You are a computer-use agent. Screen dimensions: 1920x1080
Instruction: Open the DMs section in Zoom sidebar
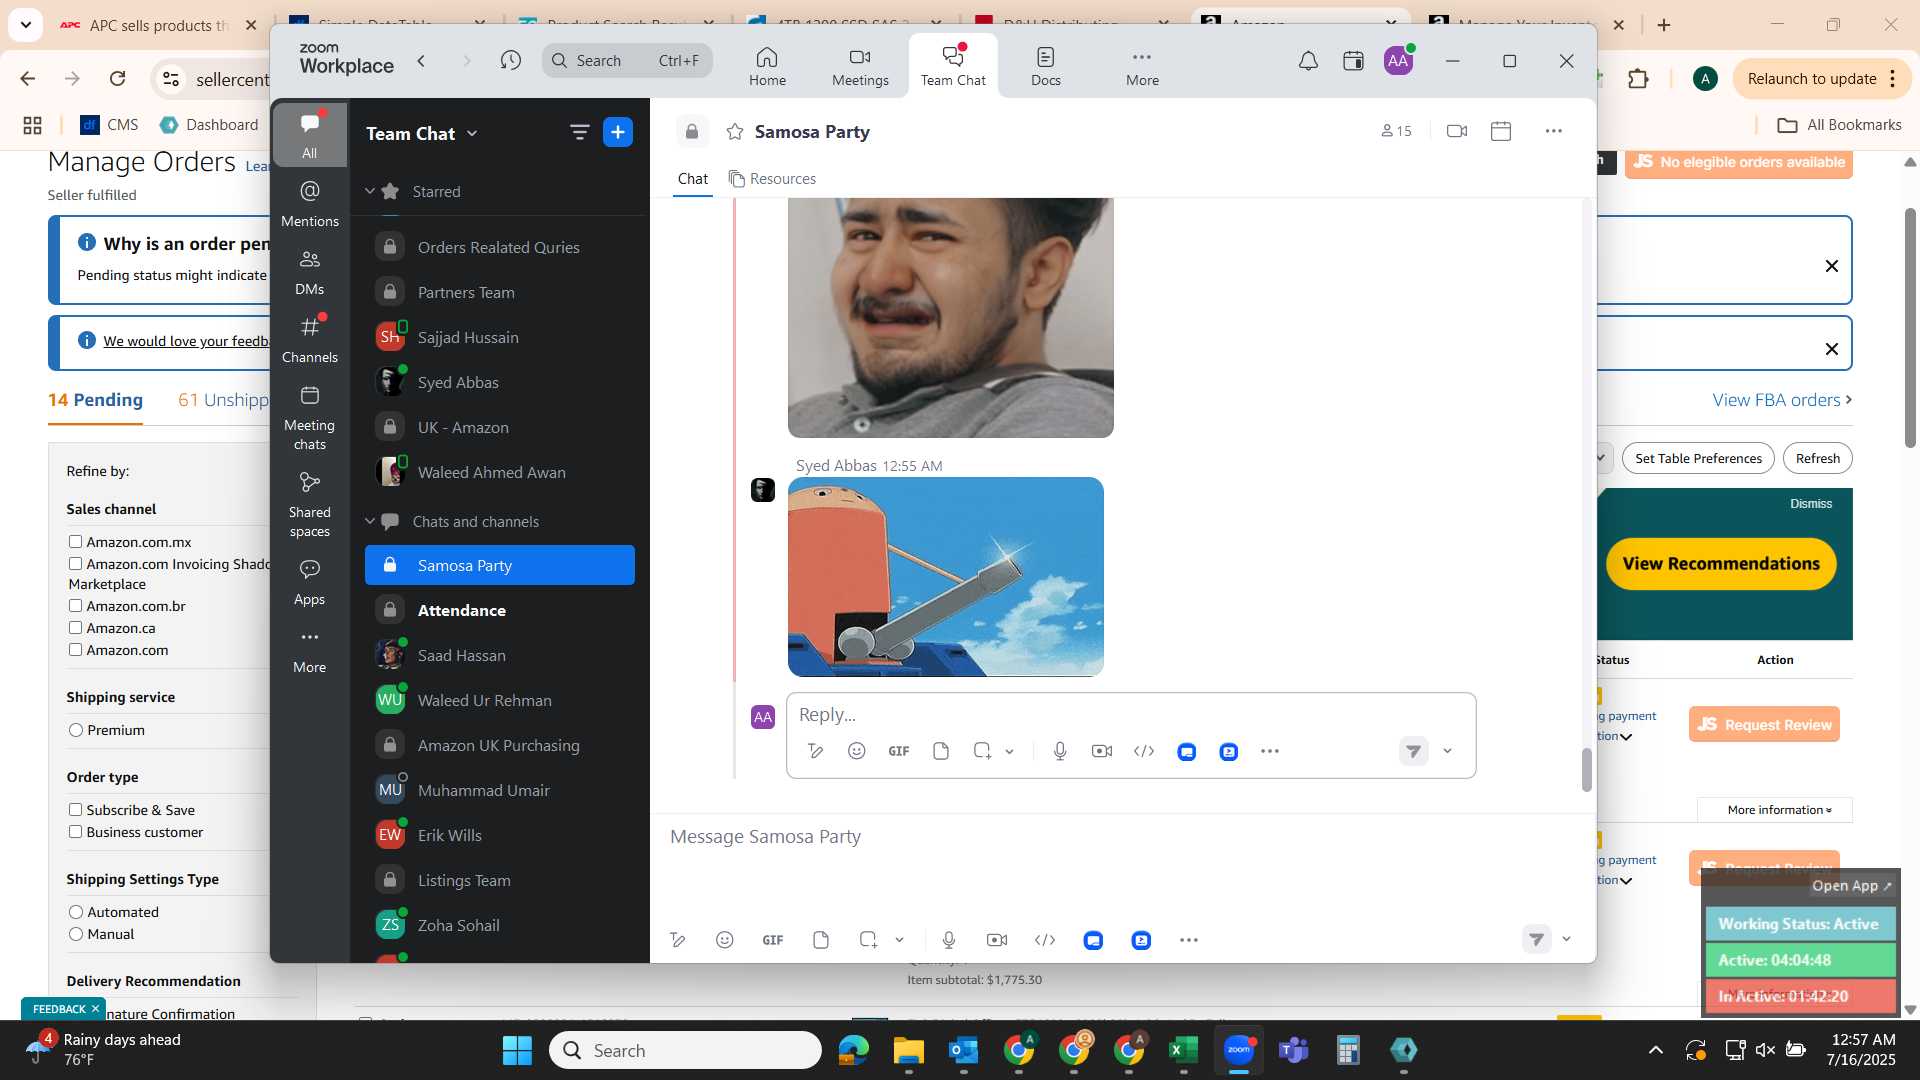(309, 272)
